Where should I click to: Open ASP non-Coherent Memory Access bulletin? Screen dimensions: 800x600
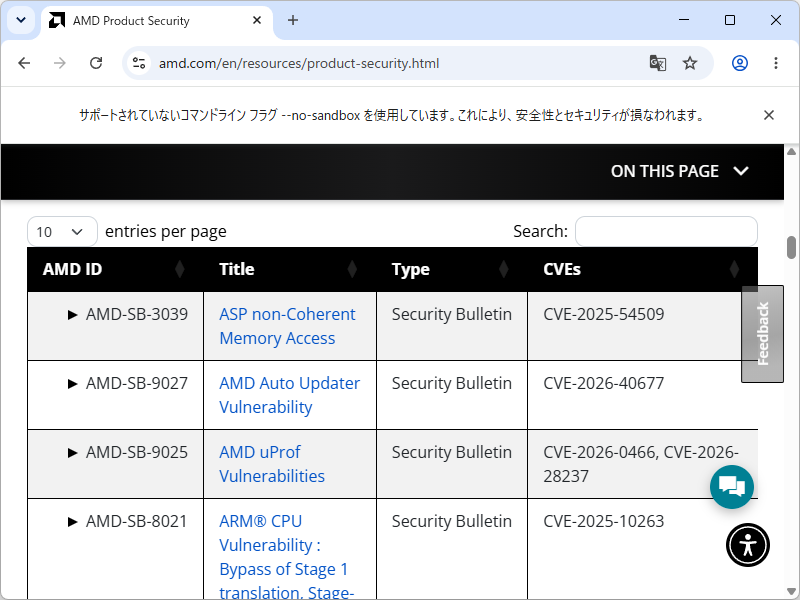(287, 327)
